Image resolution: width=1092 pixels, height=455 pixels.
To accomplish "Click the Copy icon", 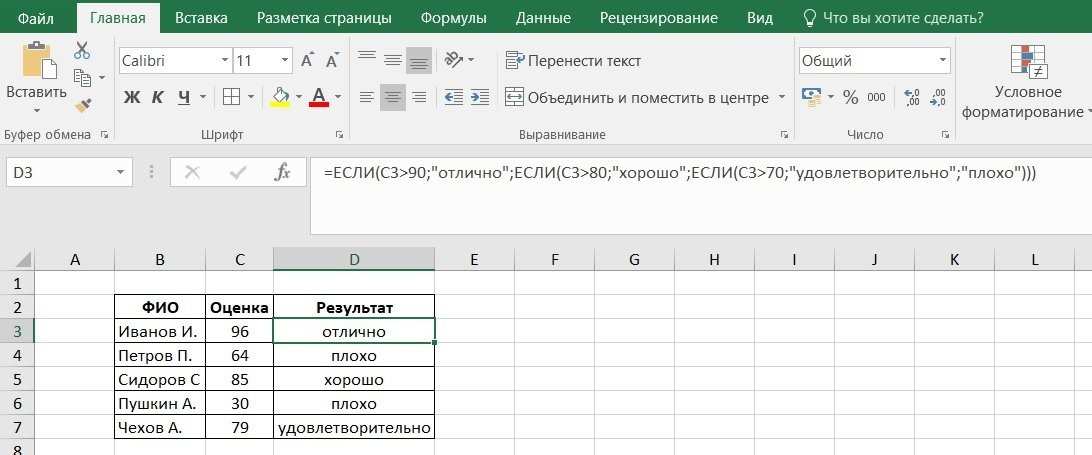I will 83,77.
